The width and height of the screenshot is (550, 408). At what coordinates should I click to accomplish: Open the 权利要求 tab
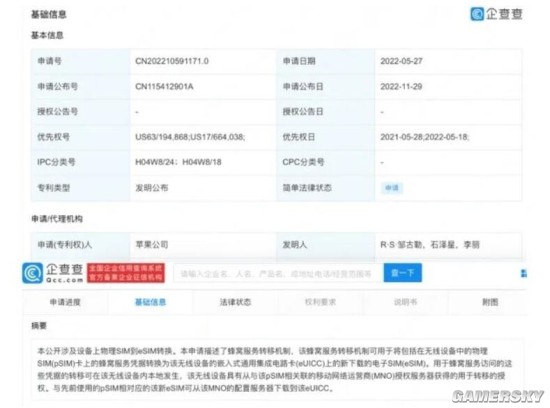320,302
